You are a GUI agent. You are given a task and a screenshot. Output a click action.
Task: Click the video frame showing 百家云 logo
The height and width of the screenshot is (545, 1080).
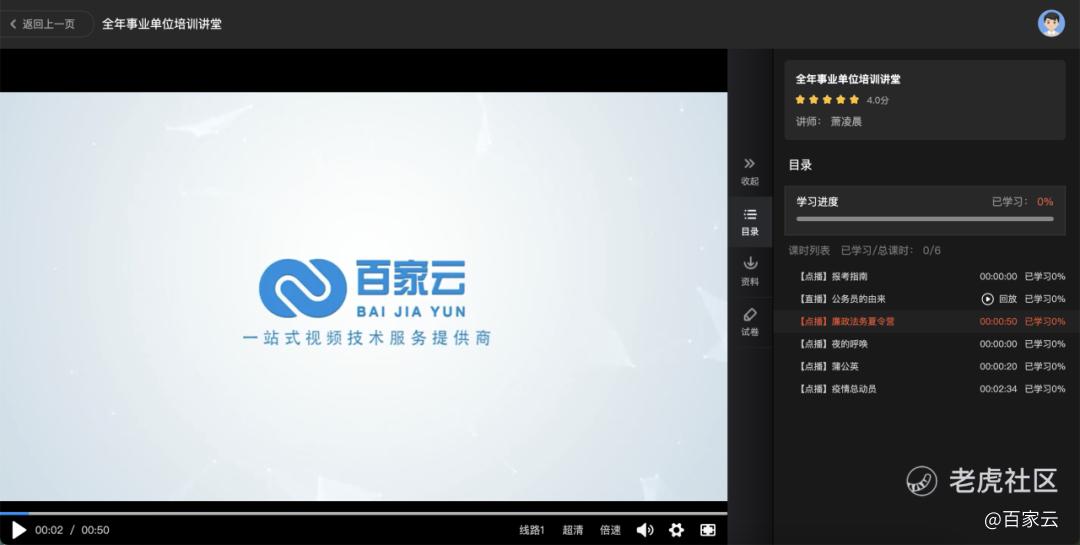[364, 296]
